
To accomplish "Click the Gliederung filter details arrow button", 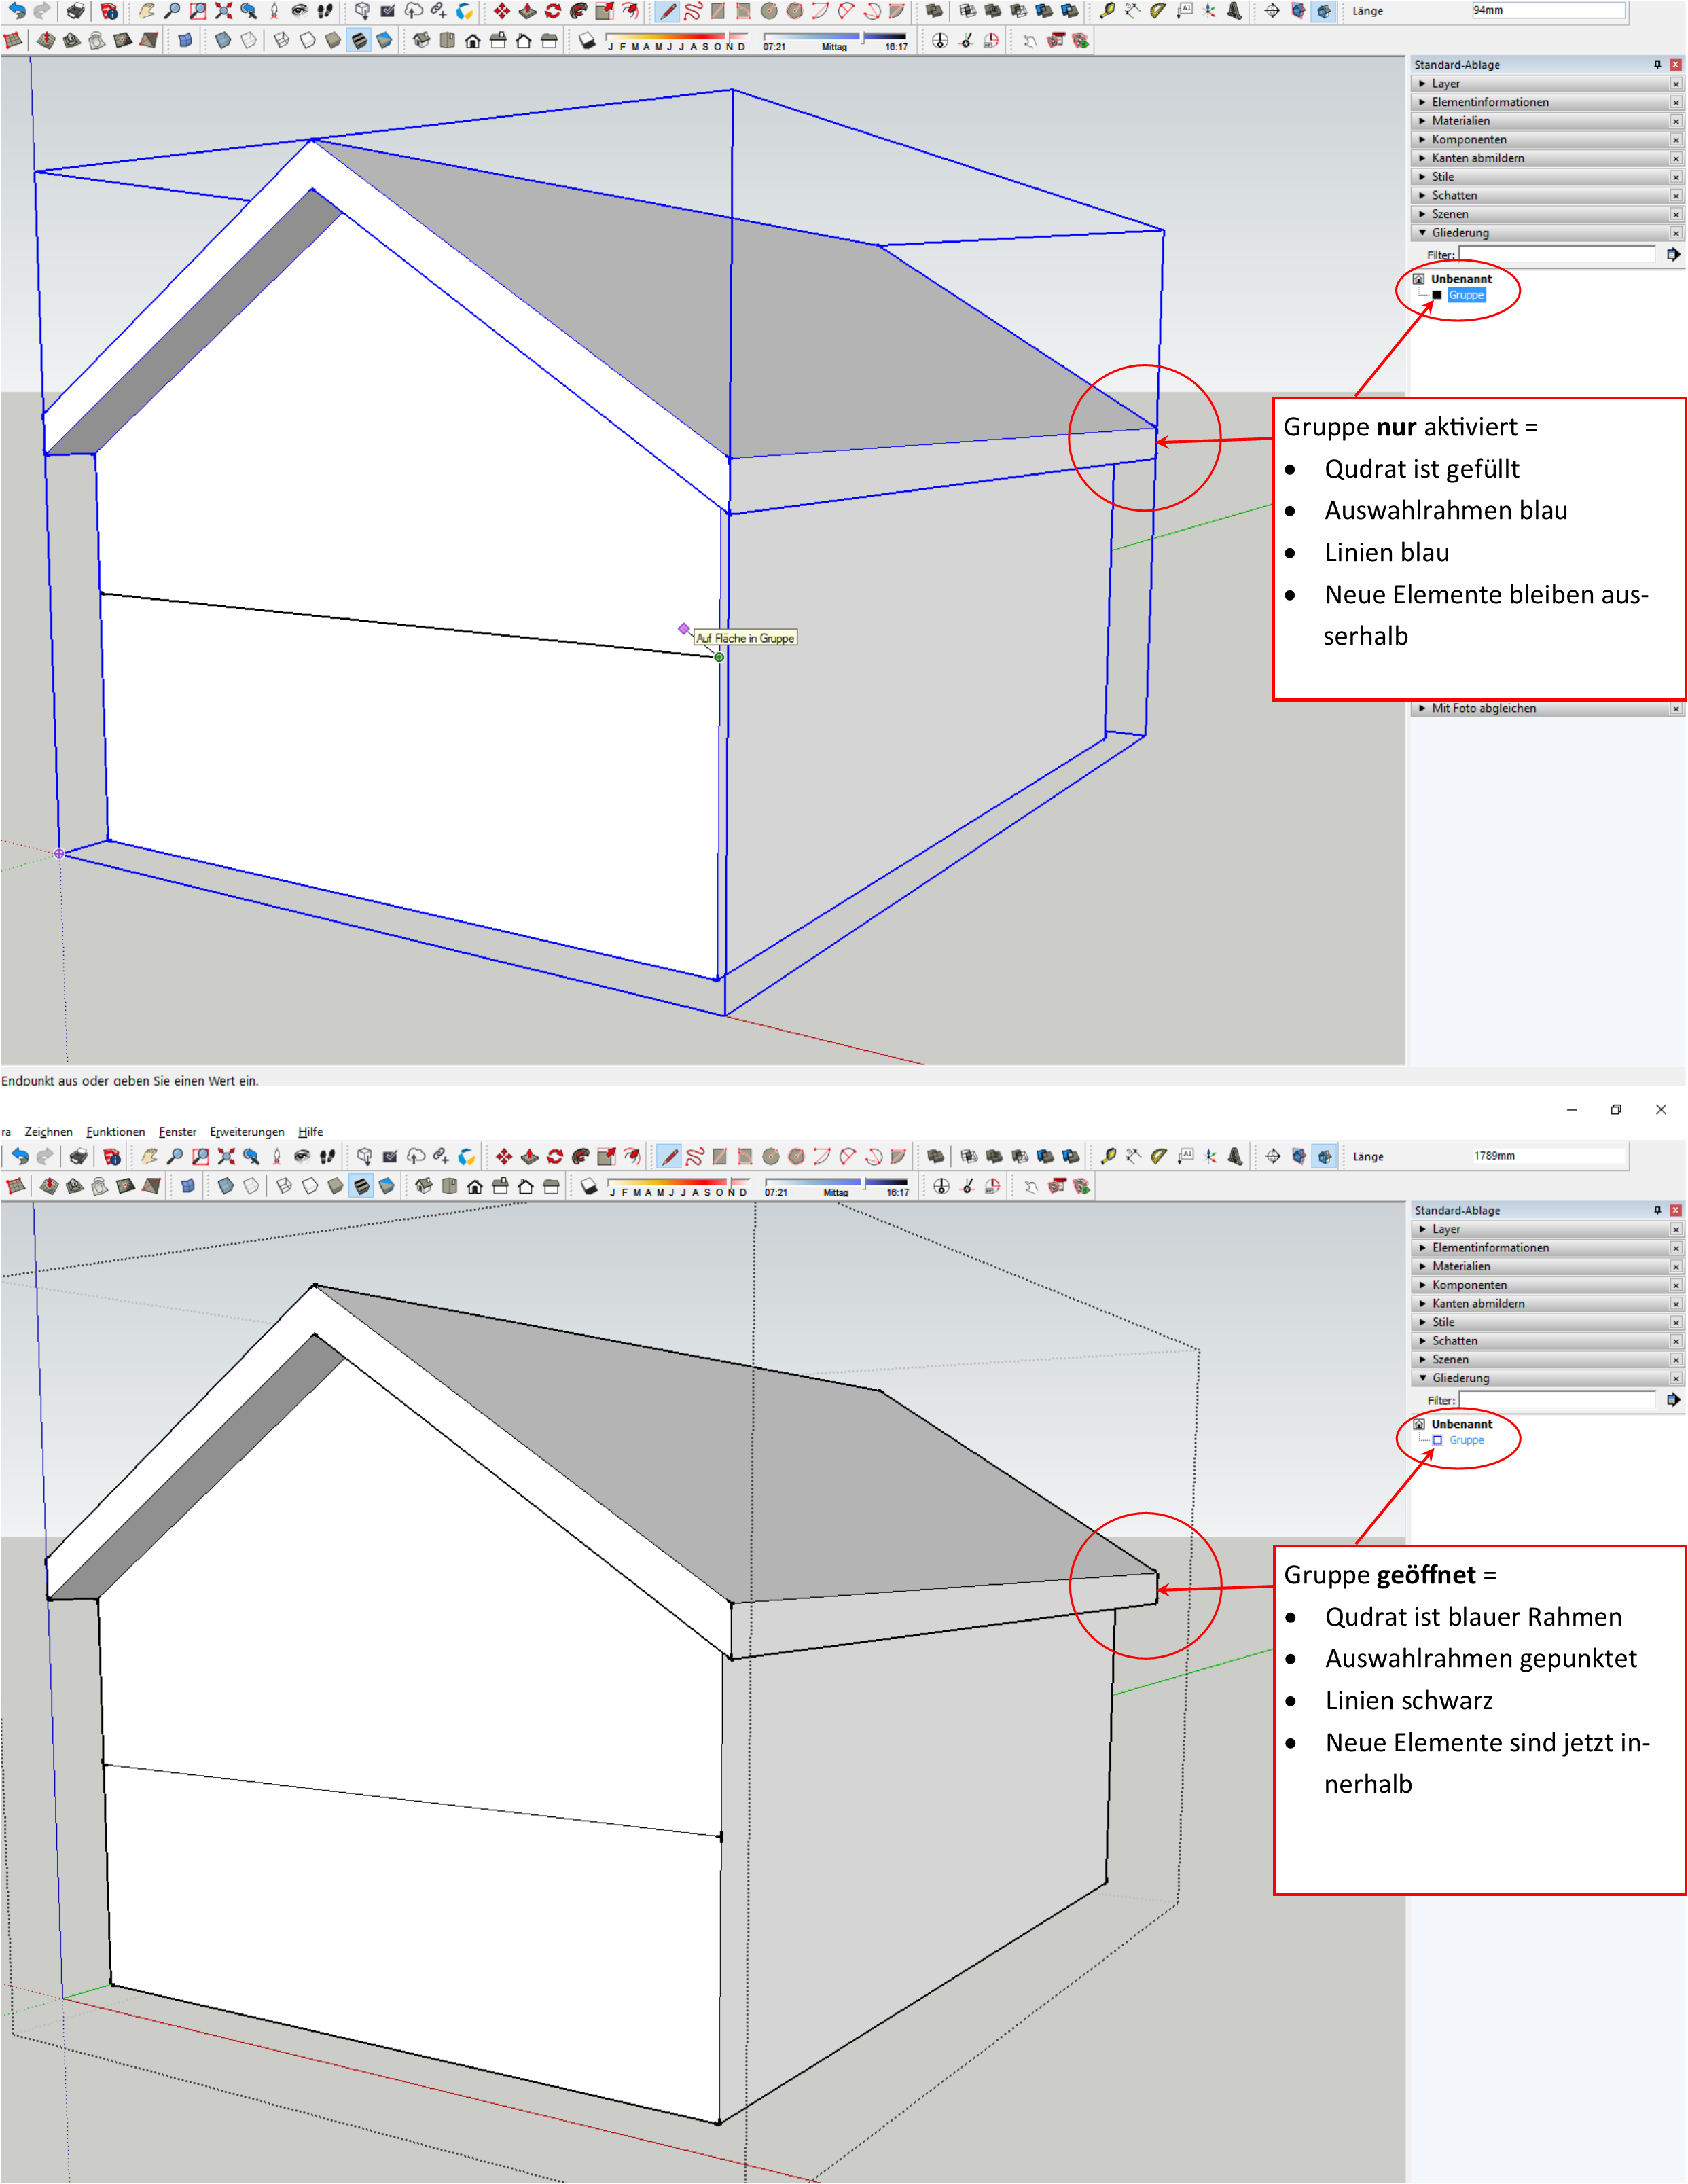I will click(x=1673, y=1400).
